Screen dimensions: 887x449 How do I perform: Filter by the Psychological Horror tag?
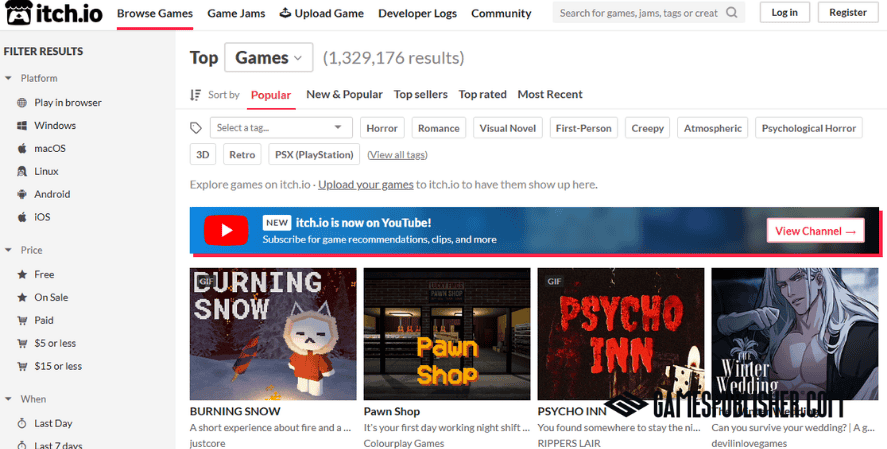point(808,128)
